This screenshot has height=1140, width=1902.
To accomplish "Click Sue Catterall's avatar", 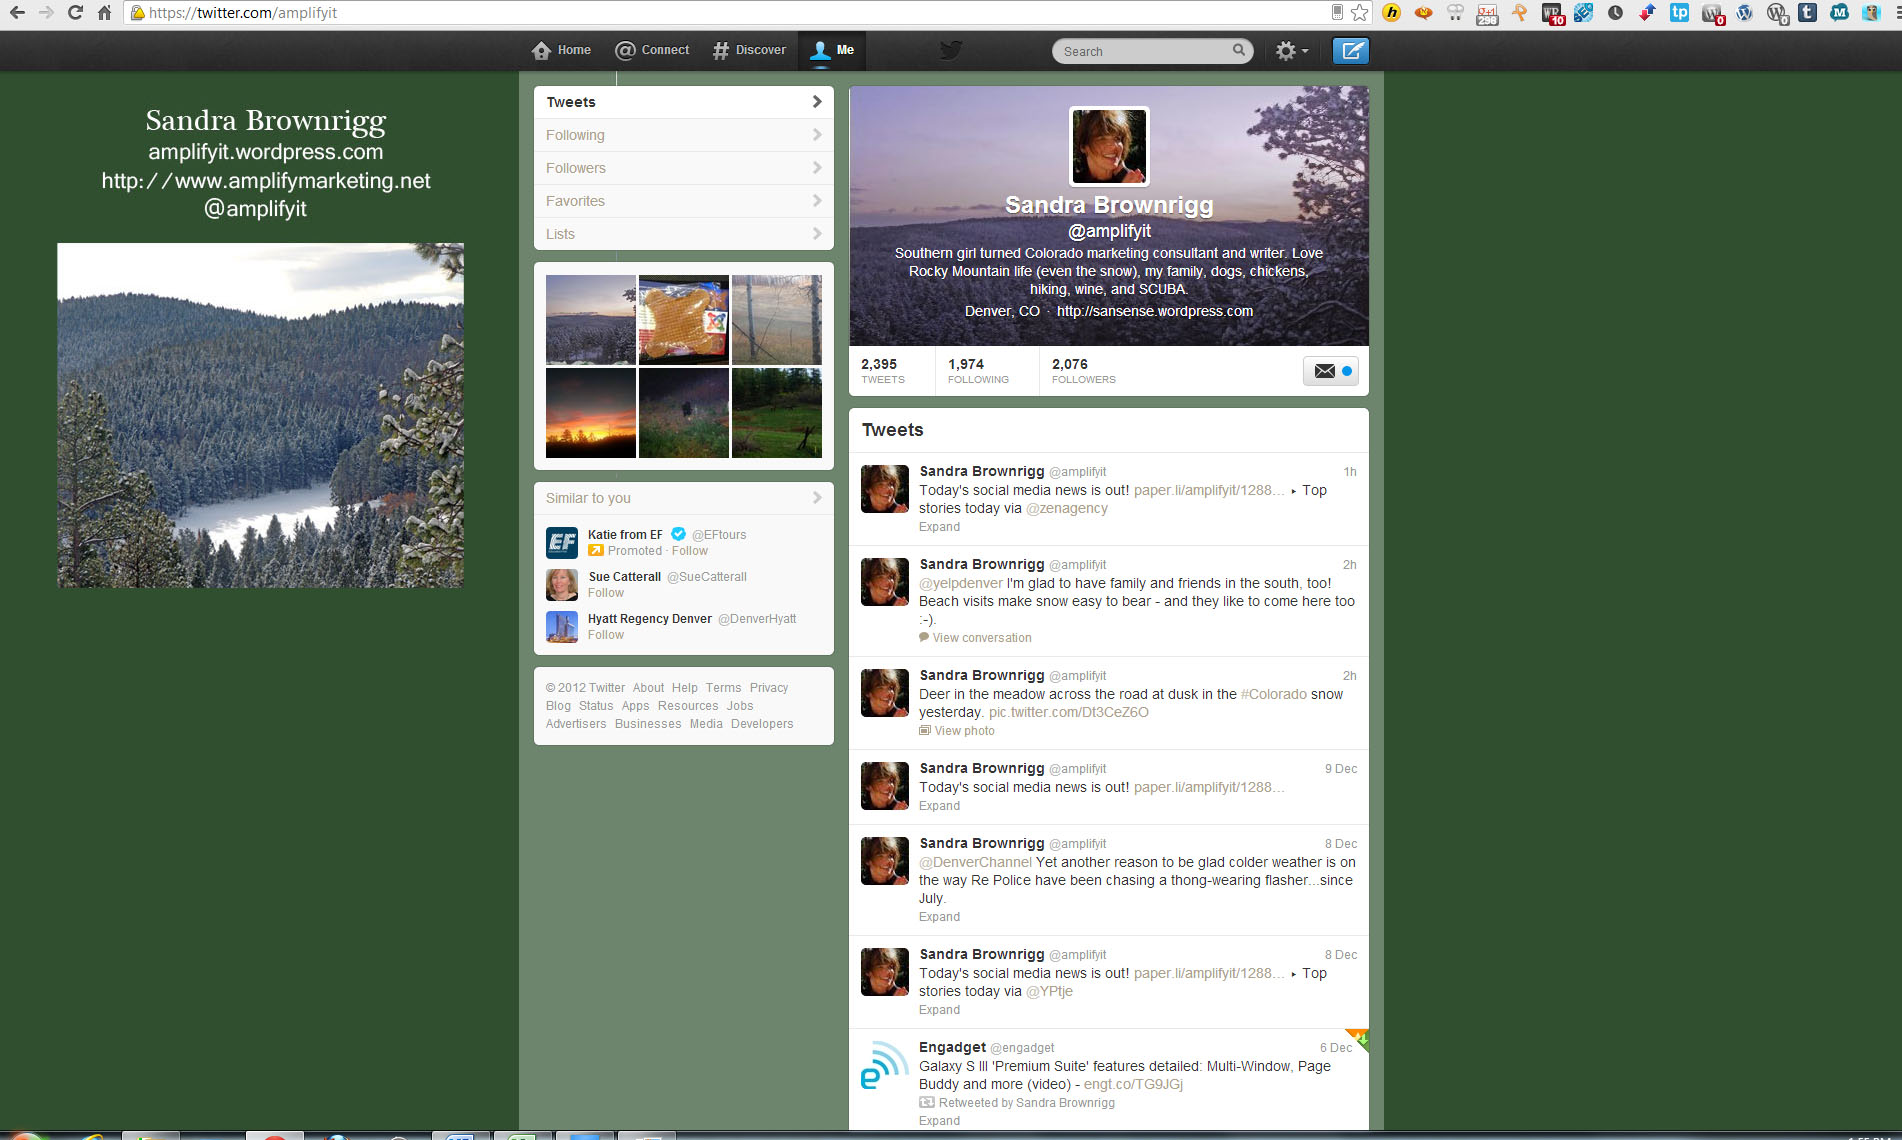I will (562, 585).
